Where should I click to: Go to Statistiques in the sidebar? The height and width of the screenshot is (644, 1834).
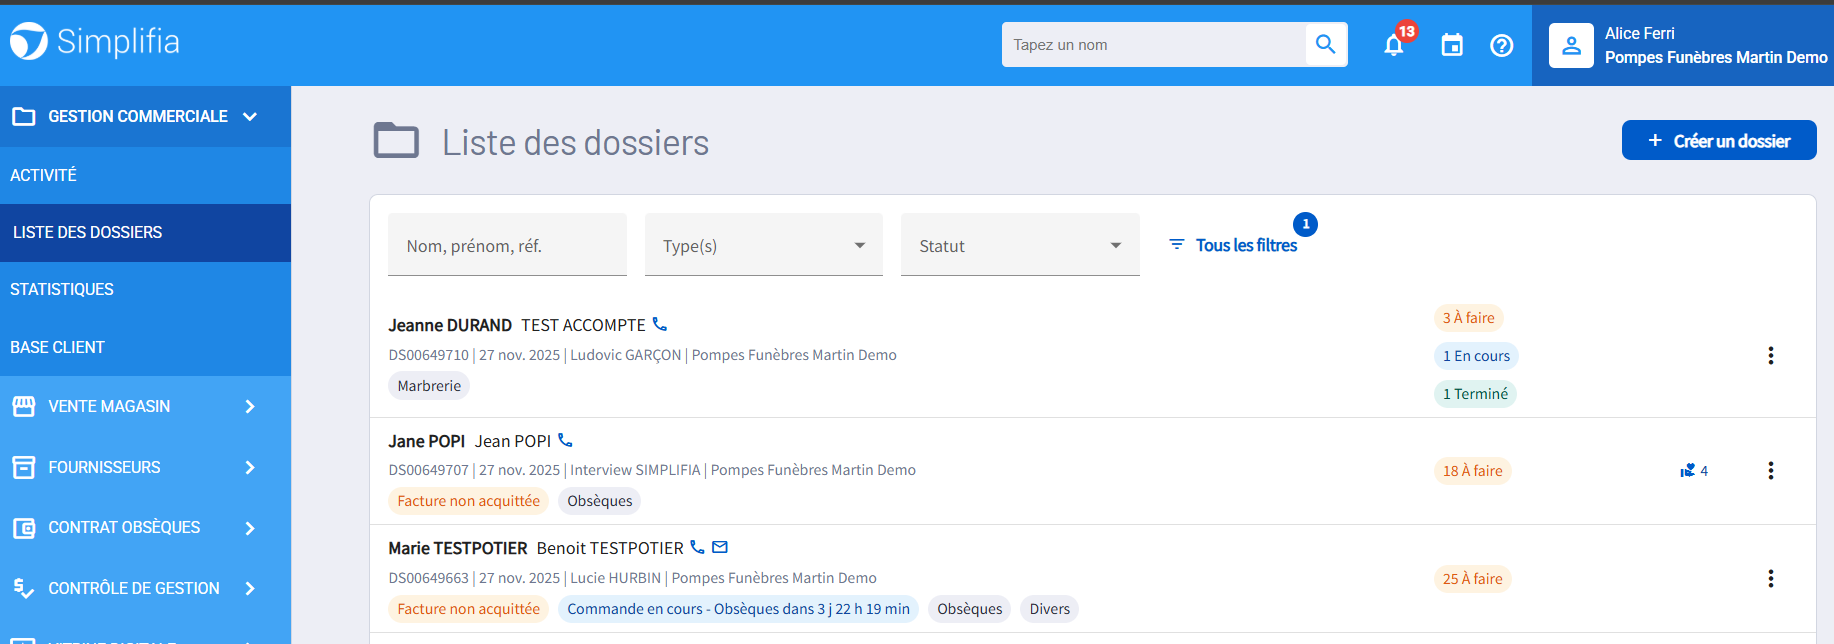[62, 289]
